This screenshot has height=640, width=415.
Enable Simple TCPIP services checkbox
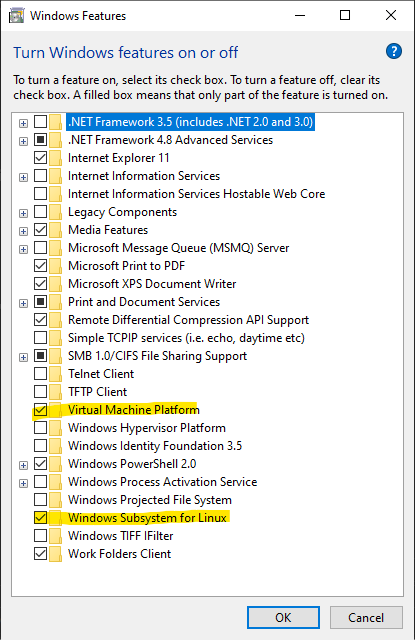point(40,338)
